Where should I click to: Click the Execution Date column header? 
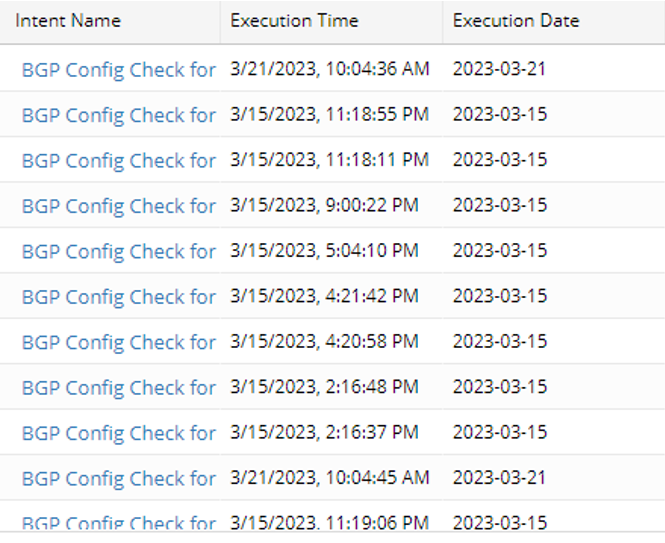coord(516,21)
